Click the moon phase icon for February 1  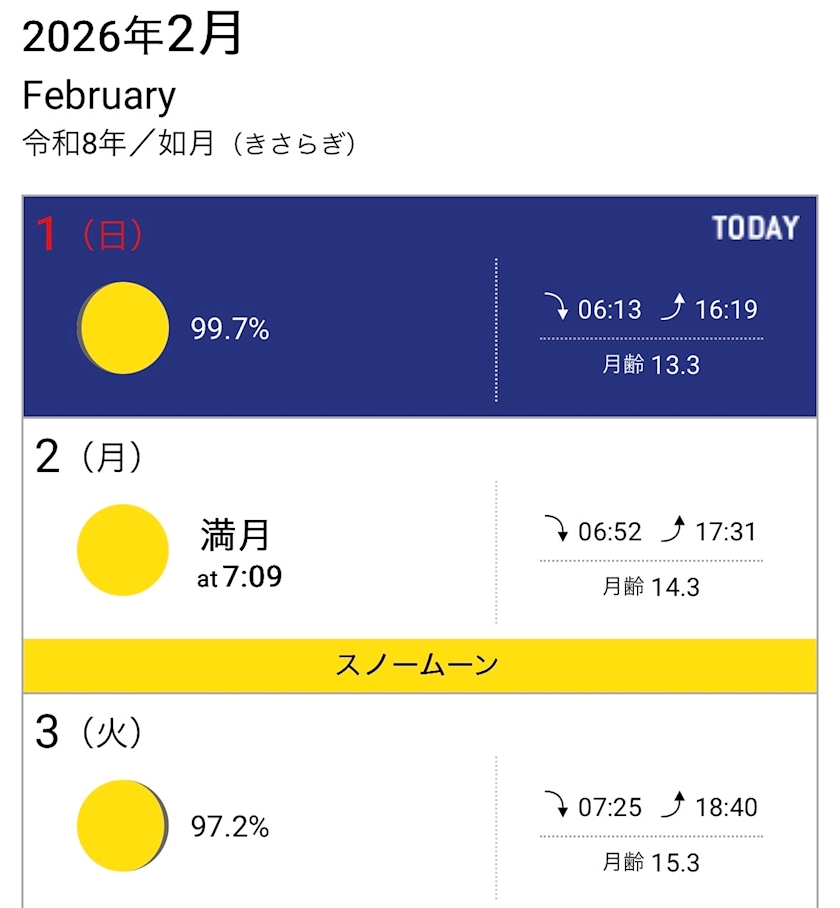124,328
